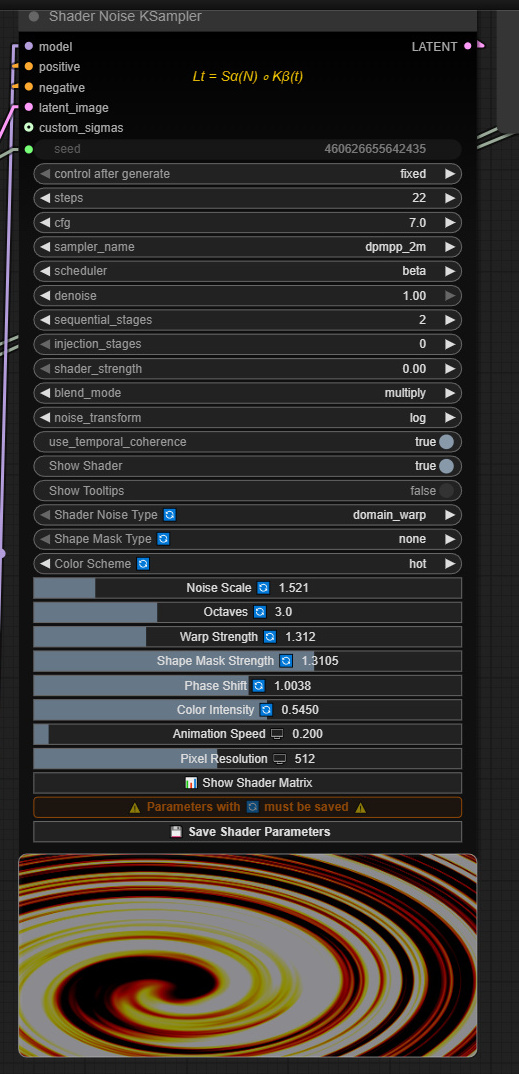
Task: Open the sampler_name dropdown showing dpmpp_2m
Action: [247, 247]
